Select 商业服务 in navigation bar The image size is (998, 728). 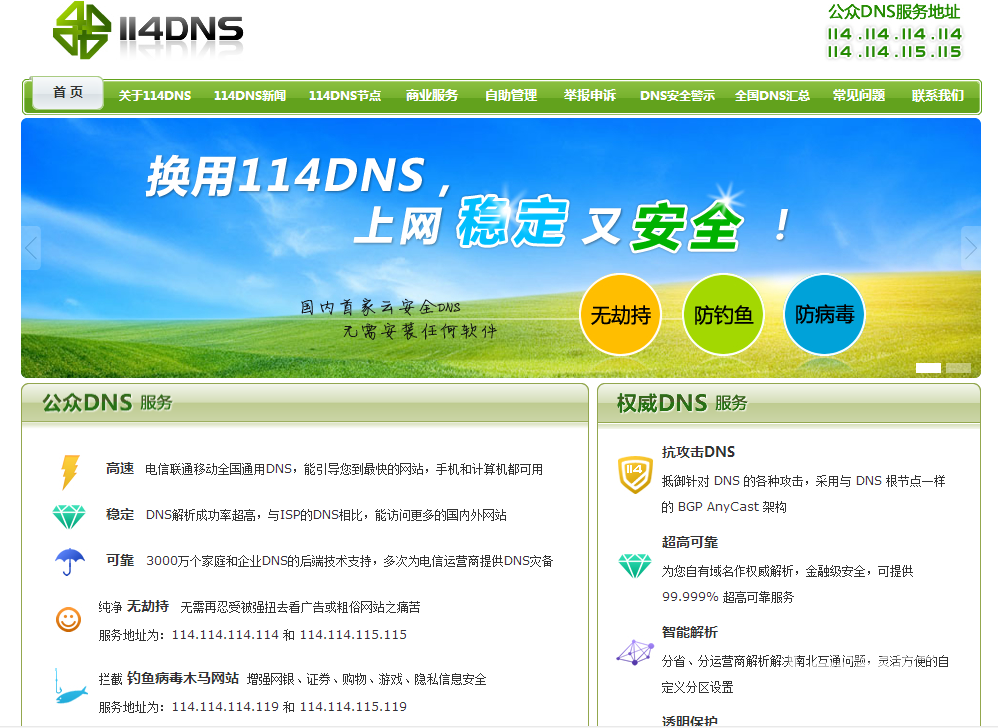tap(432, 95)
